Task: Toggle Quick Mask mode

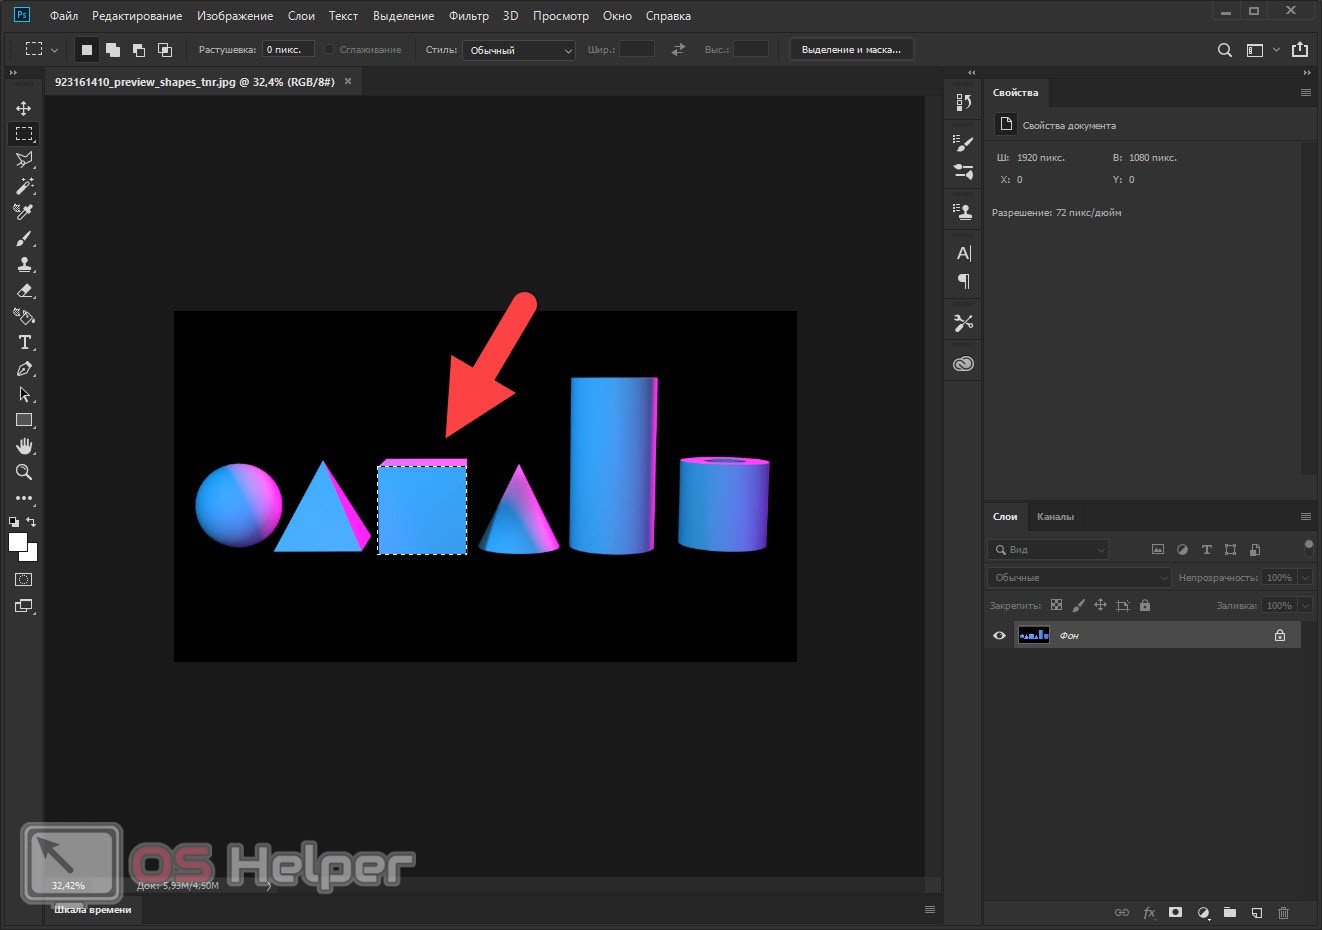Action: point(24,580)
